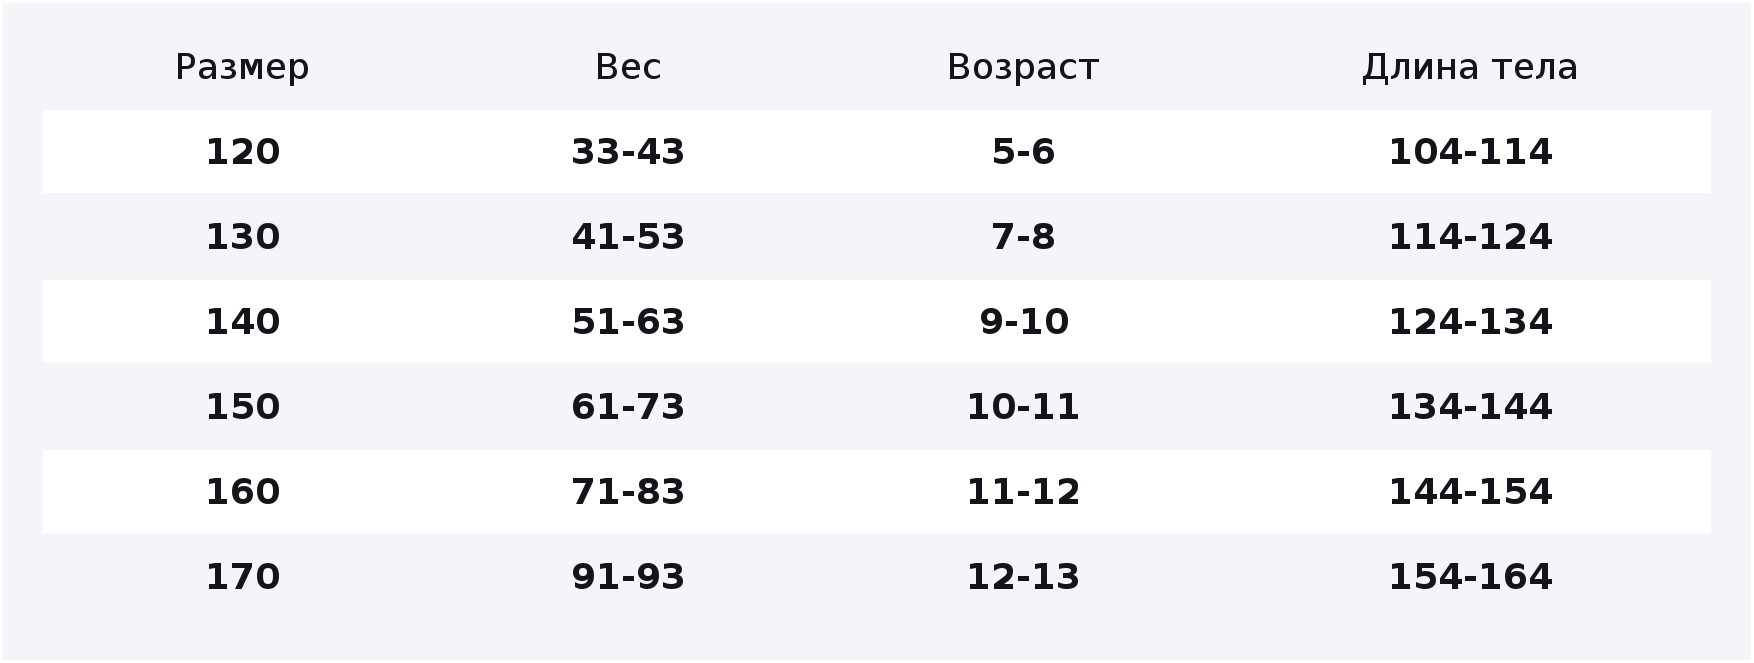Select size 150 cell
Viewport: 1754px width, 663px height.
tap(243, 407)
